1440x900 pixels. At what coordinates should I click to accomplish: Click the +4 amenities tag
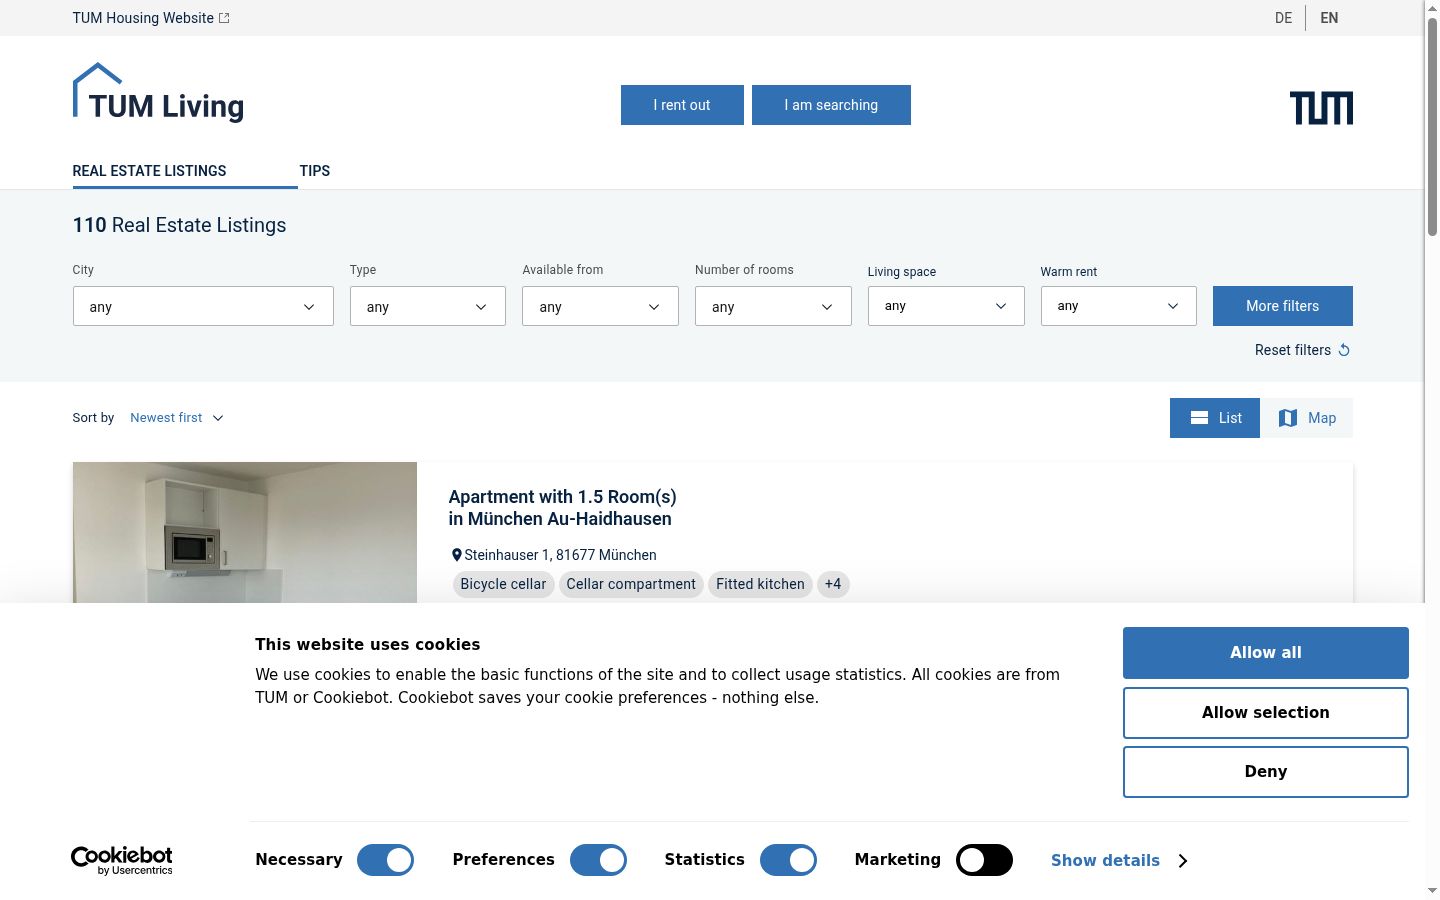click(x=833, y=584)
